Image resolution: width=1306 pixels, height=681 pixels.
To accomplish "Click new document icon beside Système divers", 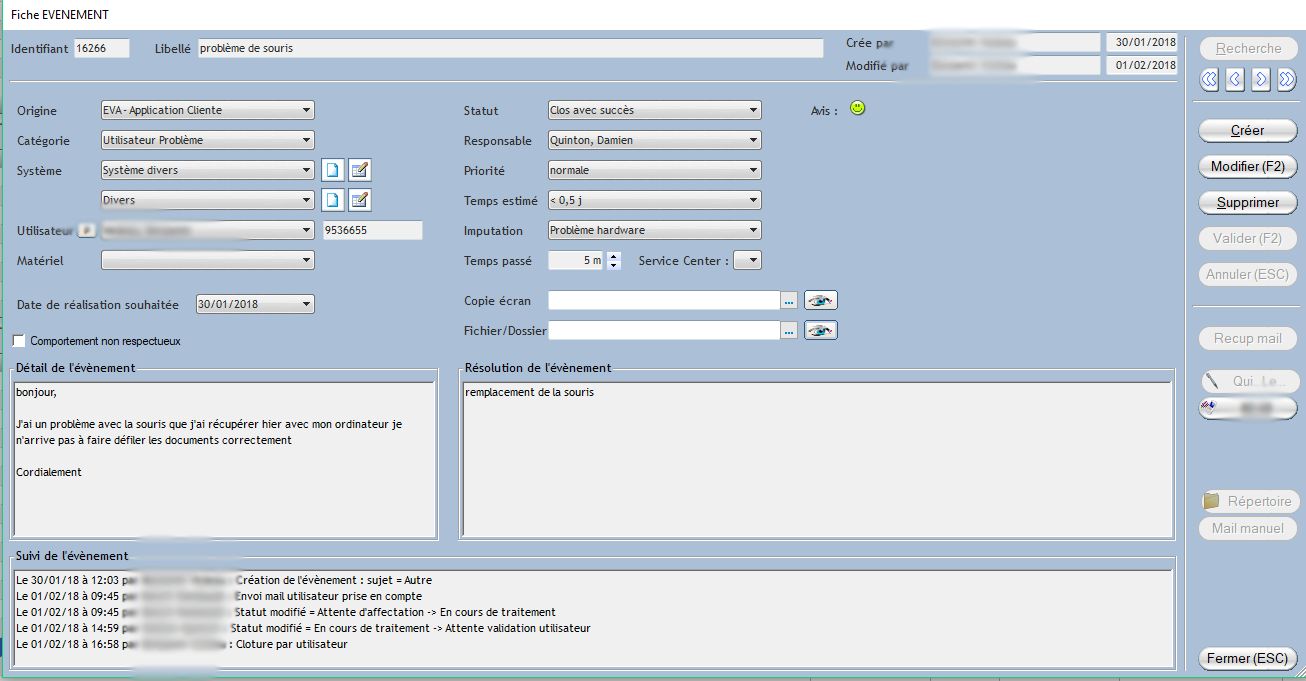I will coord(332,171).
